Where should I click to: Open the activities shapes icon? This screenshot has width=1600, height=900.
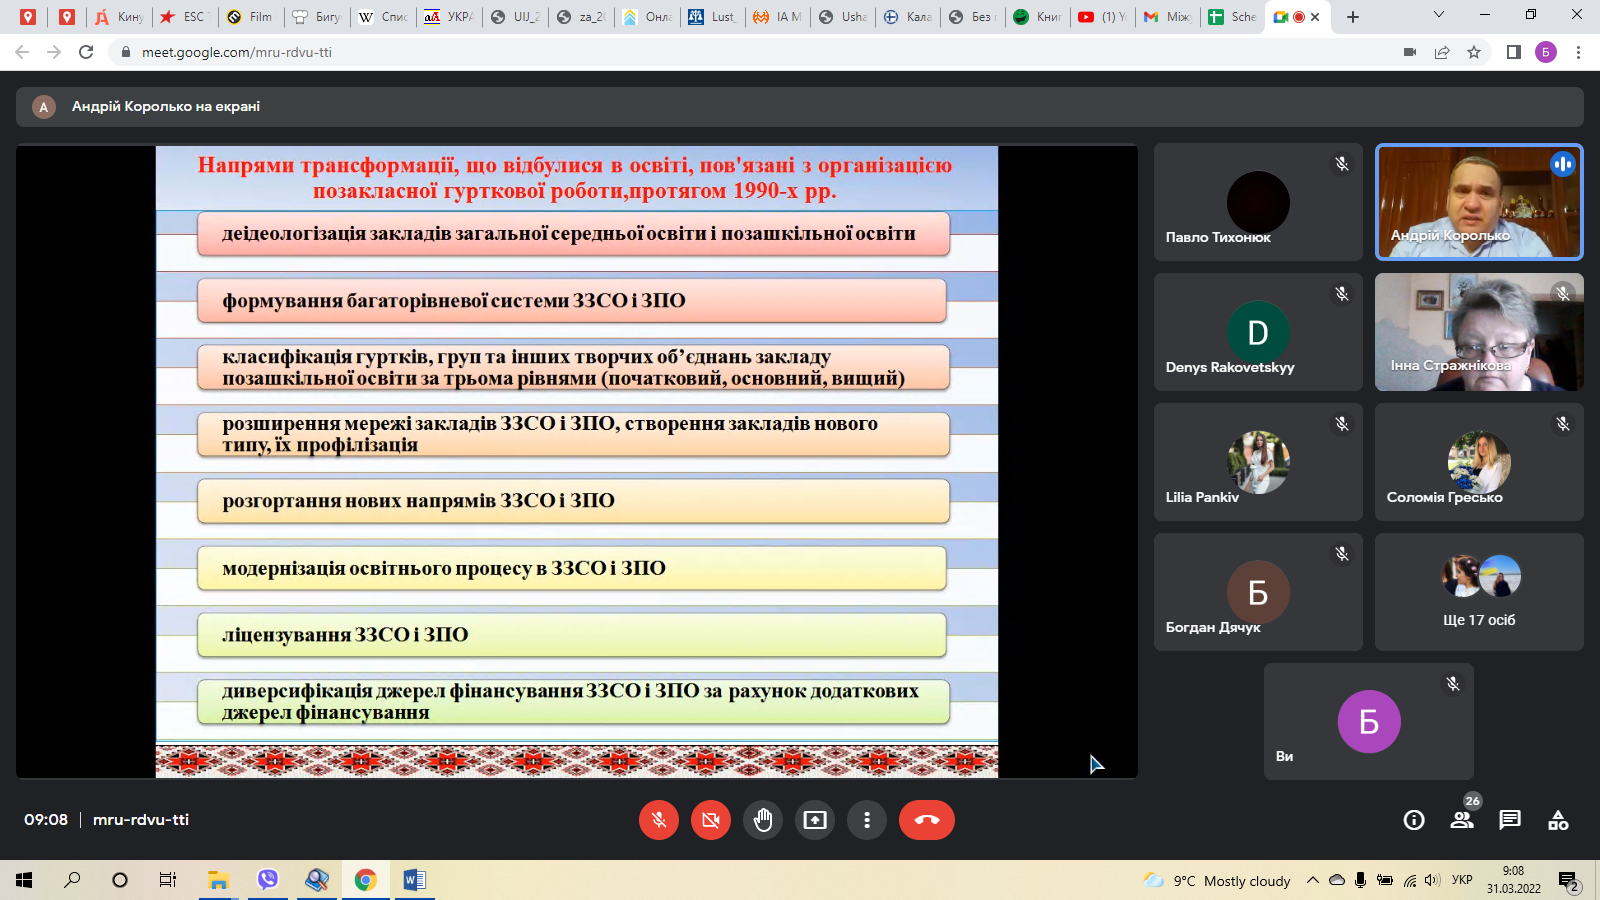click(x=1558, y=820)
